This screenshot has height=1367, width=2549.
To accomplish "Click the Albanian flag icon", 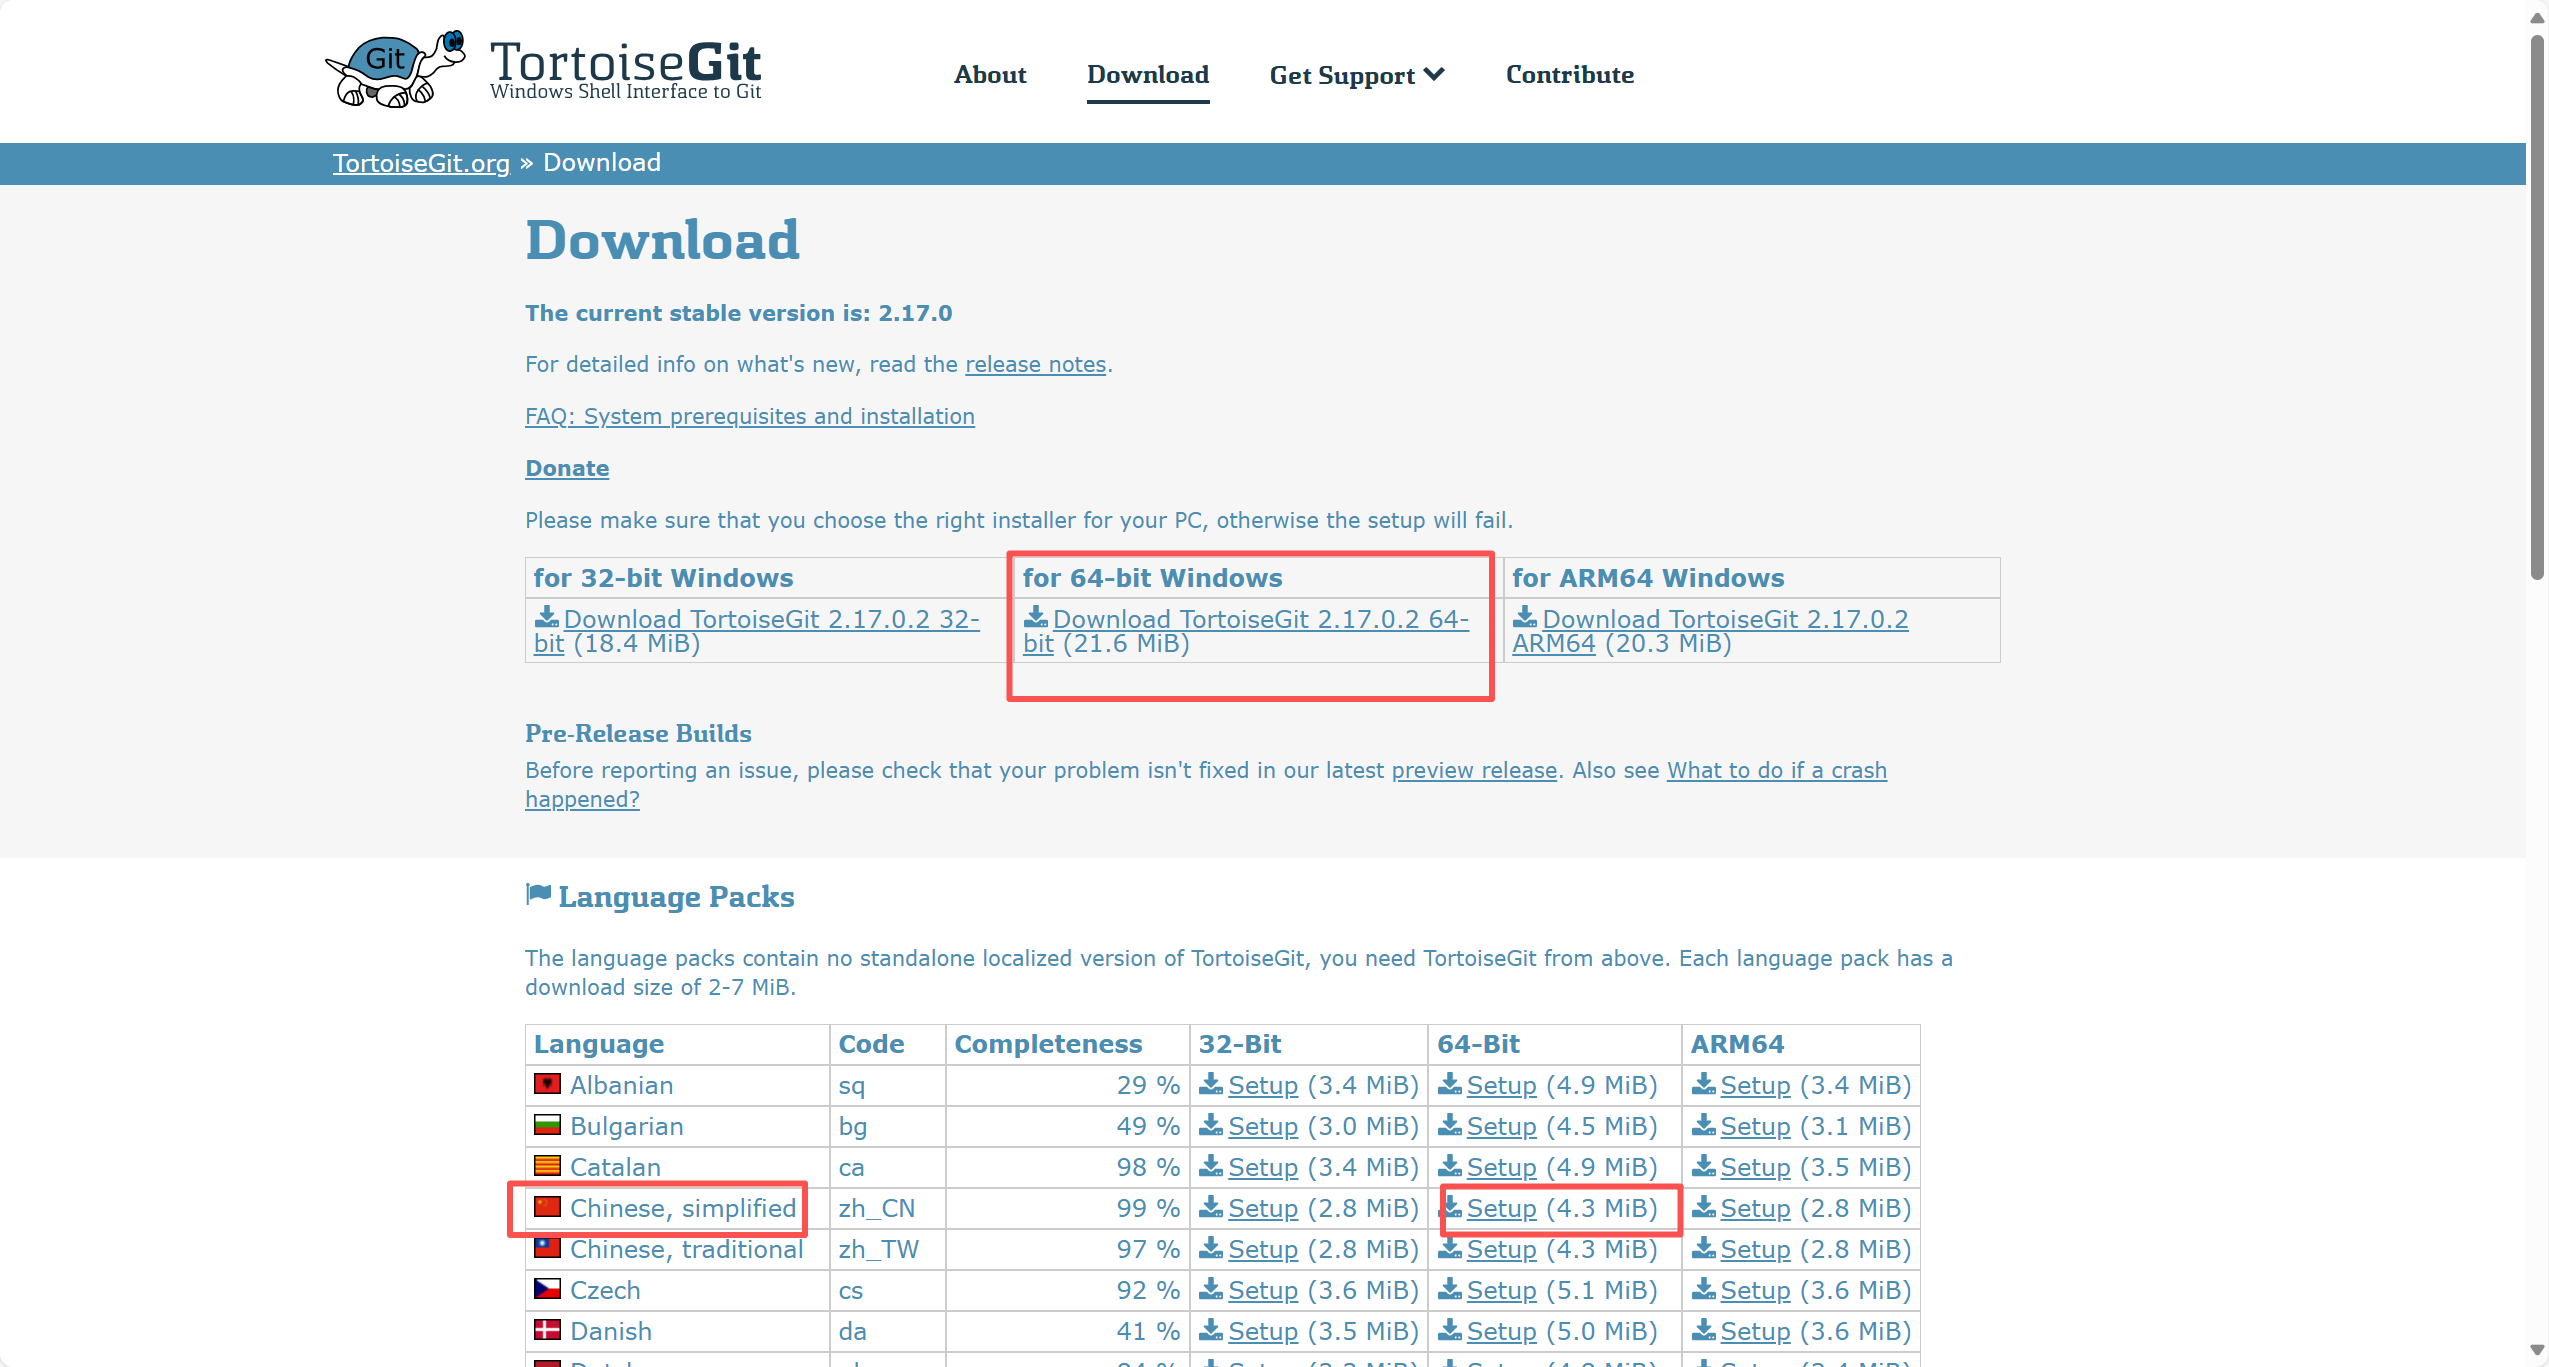I will [x=547, y=1084].
